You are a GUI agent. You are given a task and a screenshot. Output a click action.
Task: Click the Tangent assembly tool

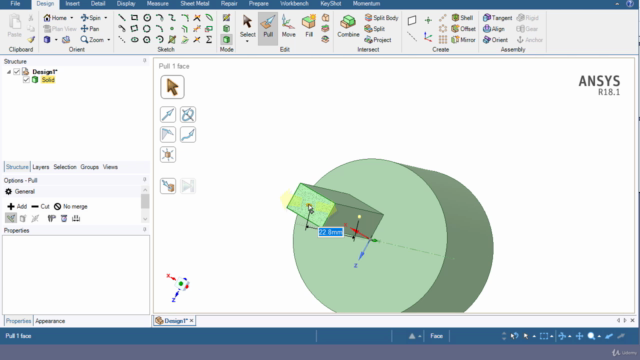pyautogui.click(x=497, y=18)
